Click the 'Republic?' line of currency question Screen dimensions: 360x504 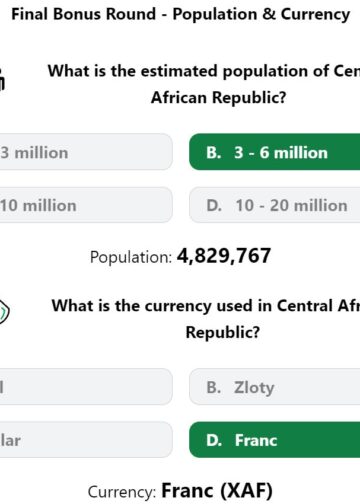point(223,332)
